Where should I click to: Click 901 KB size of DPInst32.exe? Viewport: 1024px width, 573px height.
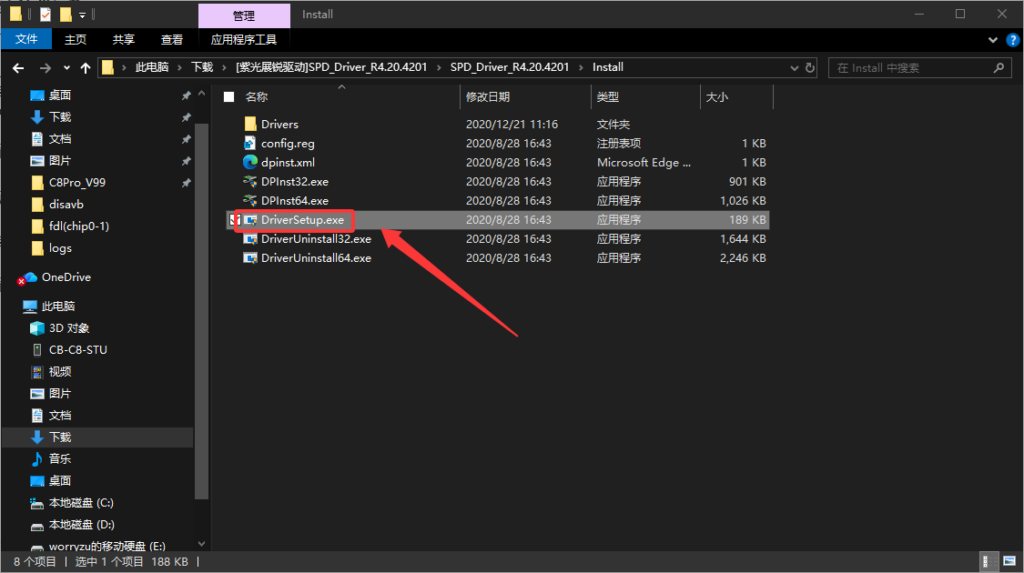point(747,182)
